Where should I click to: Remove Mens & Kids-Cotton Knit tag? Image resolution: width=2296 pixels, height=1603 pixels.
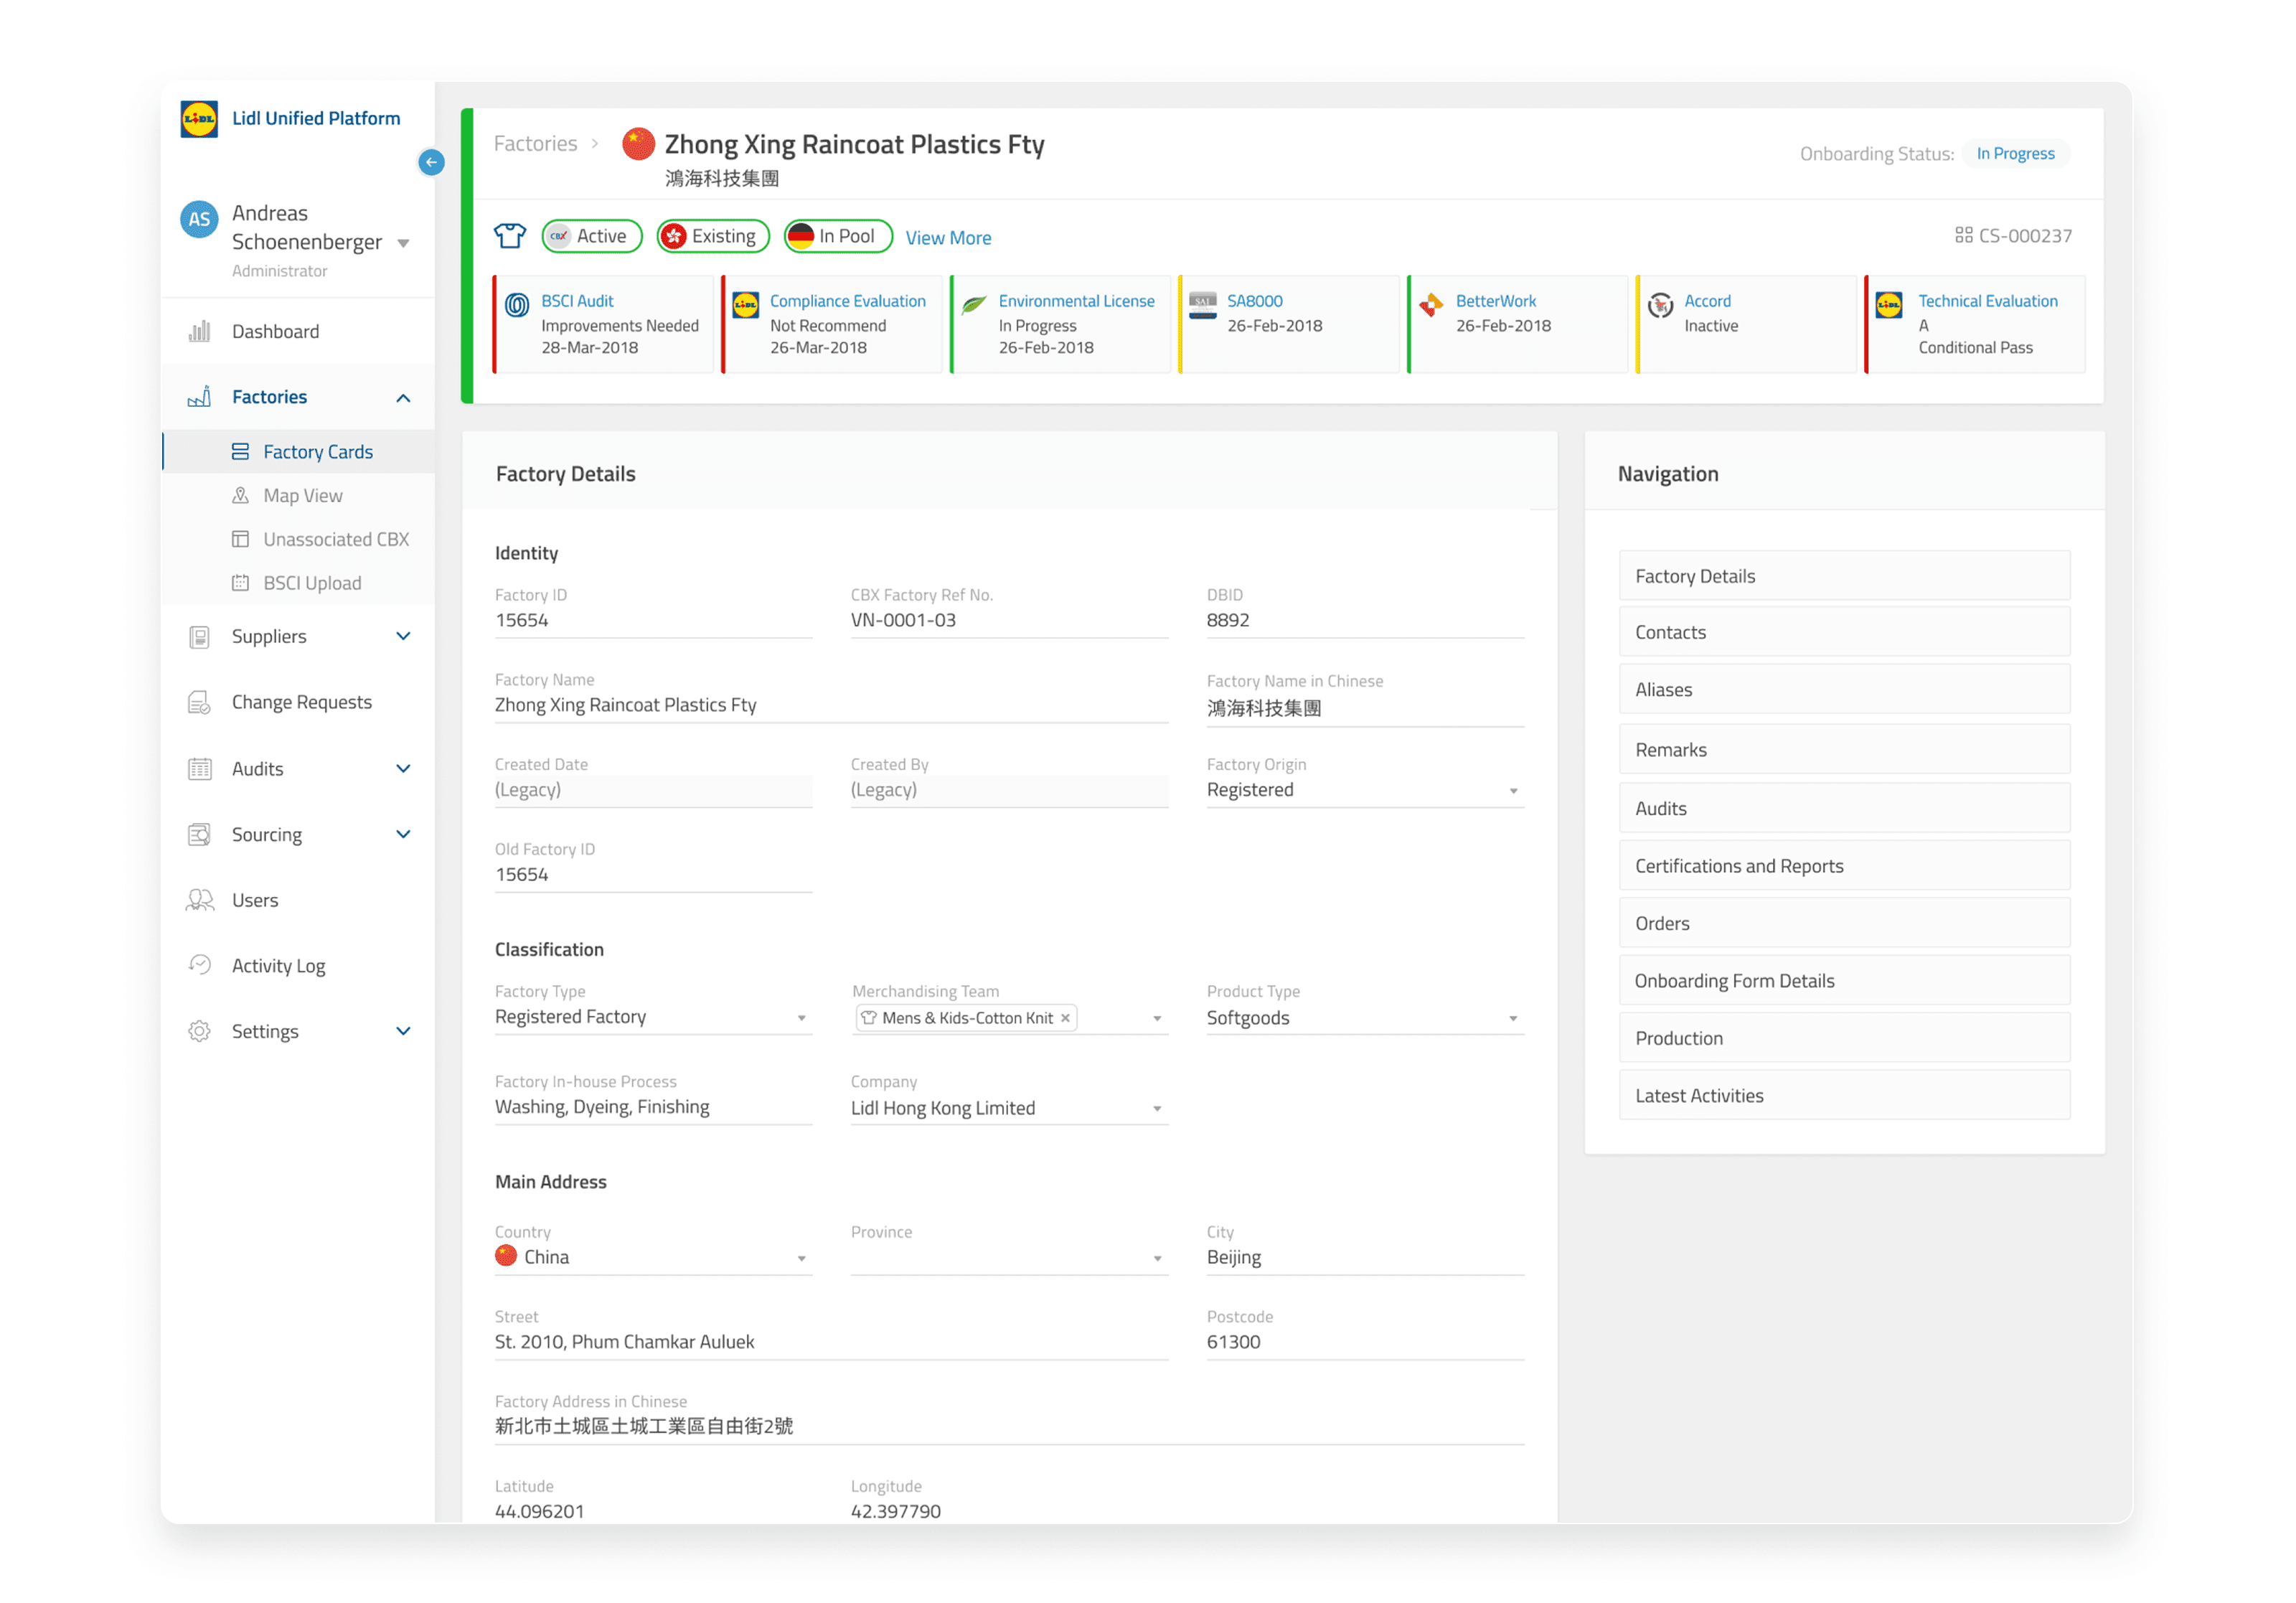click(x=1065, y=1017)
